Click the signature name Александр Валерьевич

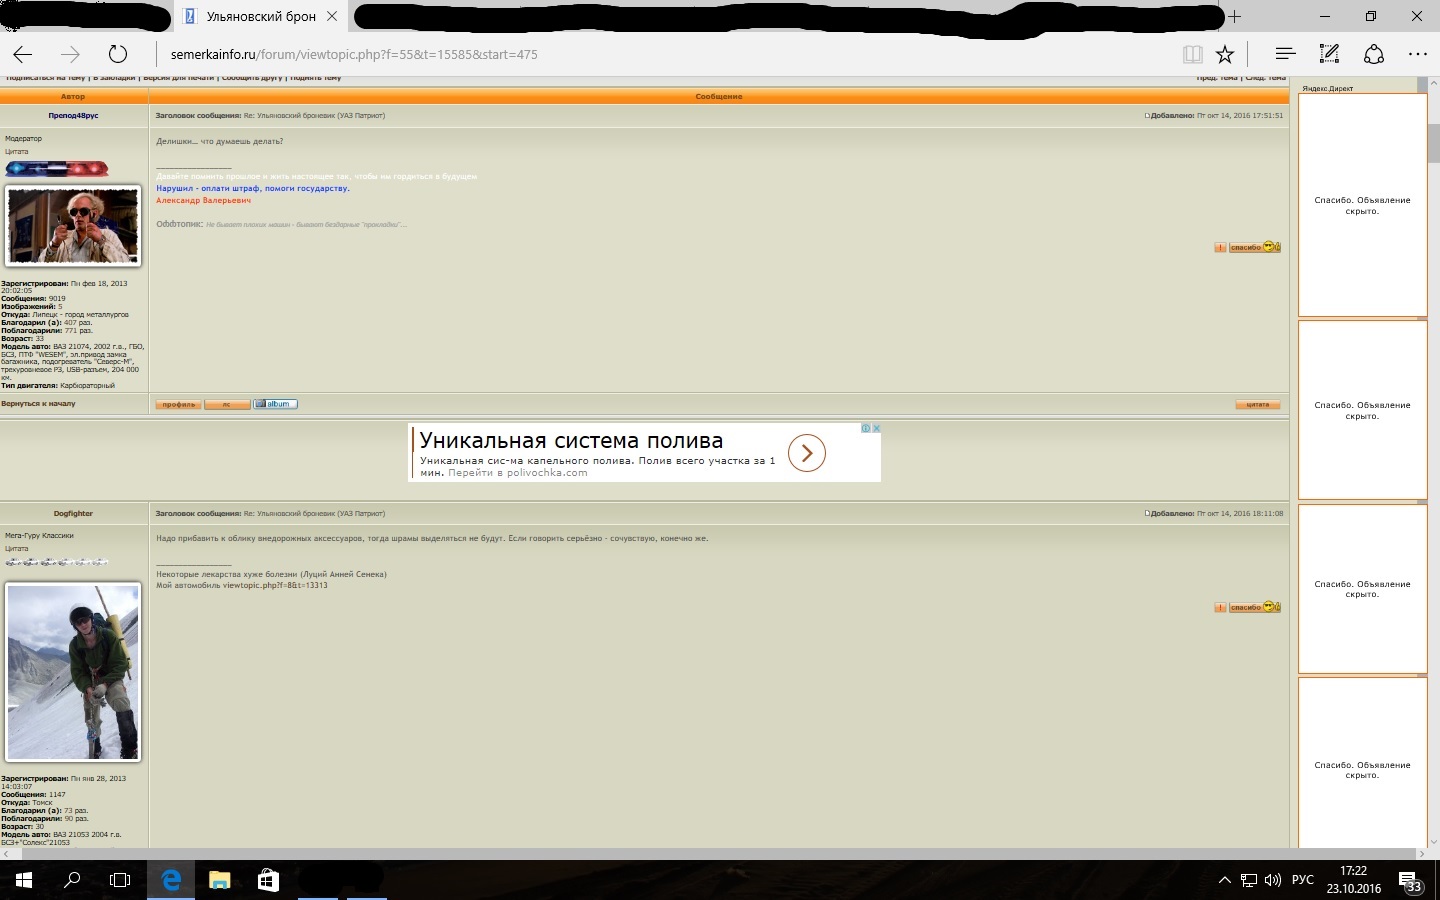point(203,200)
